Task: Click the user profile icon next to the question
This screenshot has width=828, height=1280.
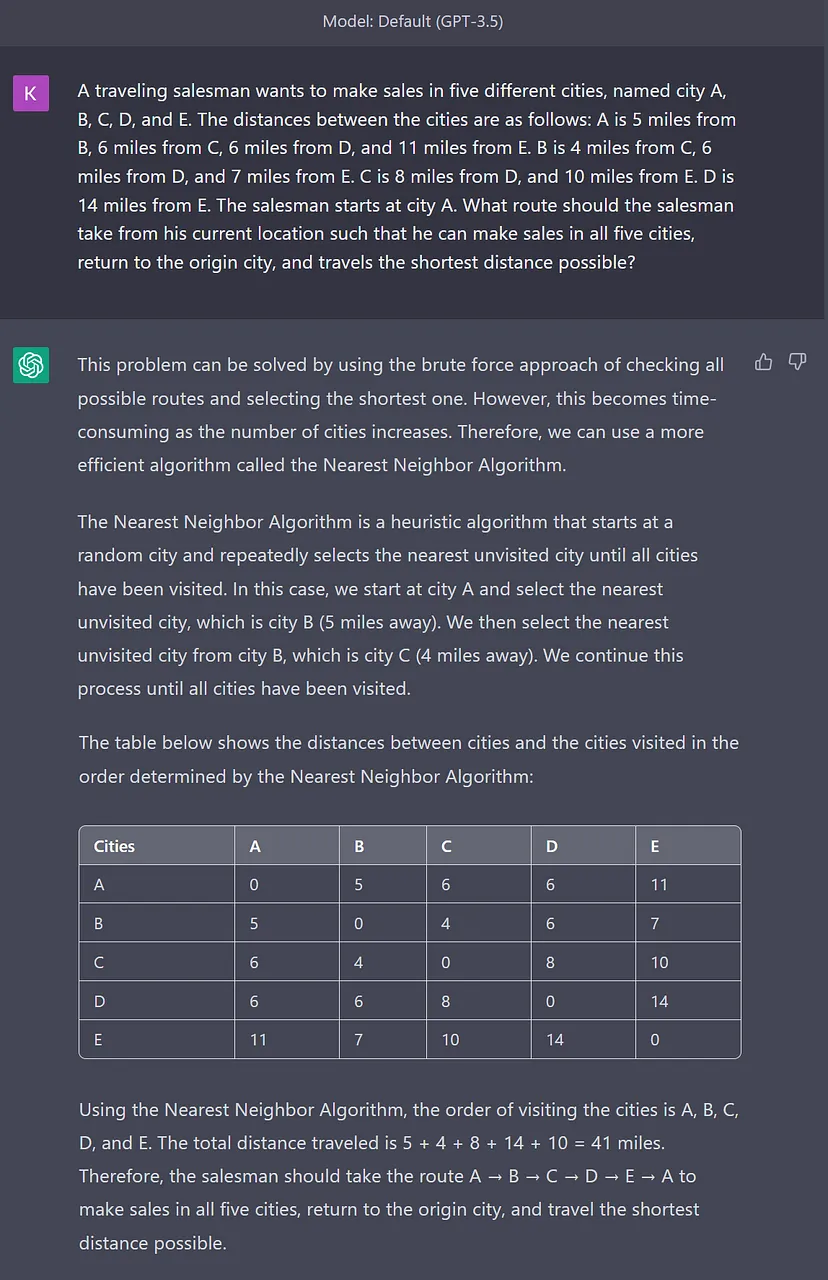Action: tap(31, 92)
